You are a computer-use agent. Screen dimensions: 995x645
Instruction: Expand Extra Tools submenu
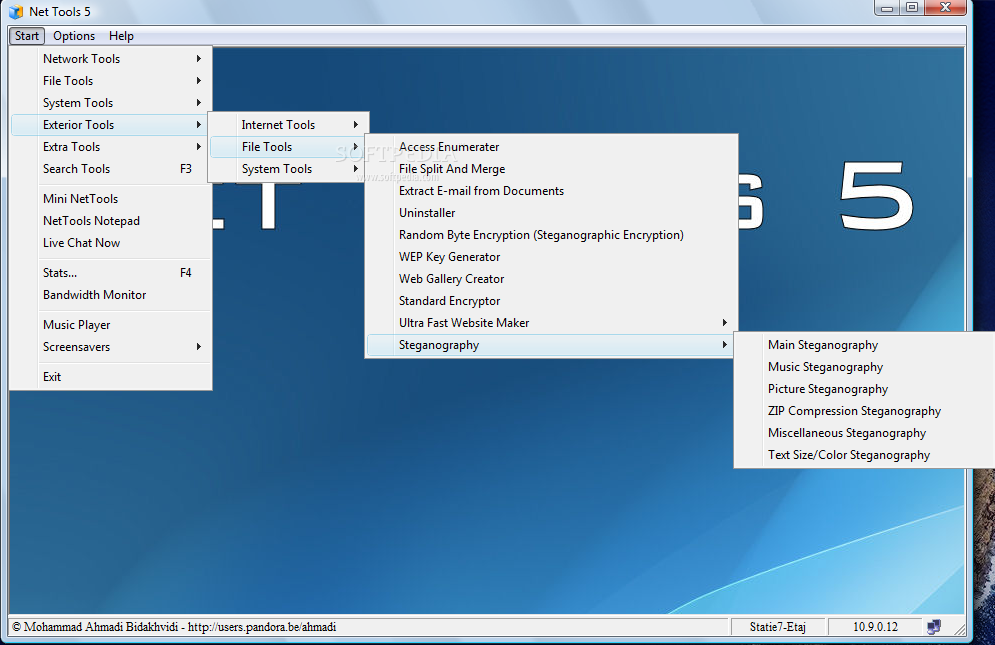(111, 147)
